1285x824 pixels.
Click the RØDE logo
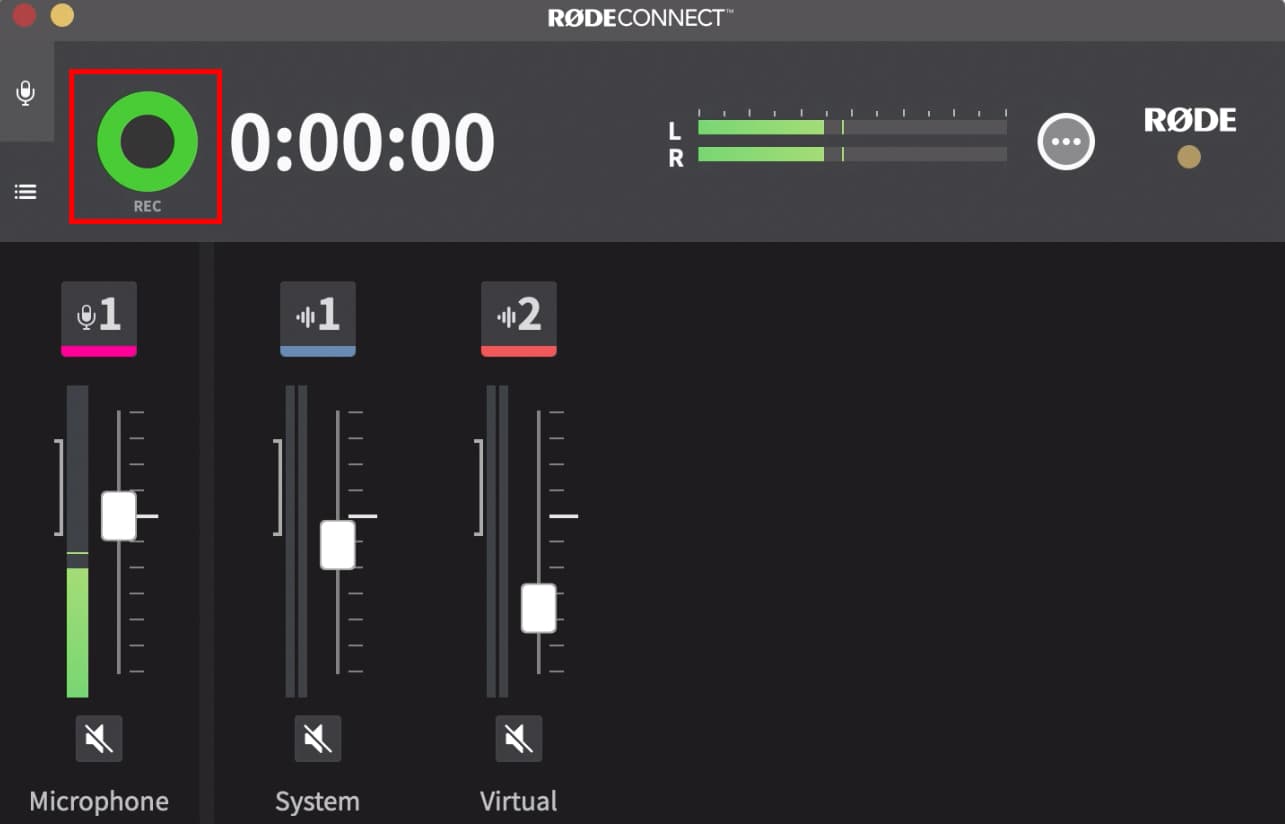point(1188,120)
